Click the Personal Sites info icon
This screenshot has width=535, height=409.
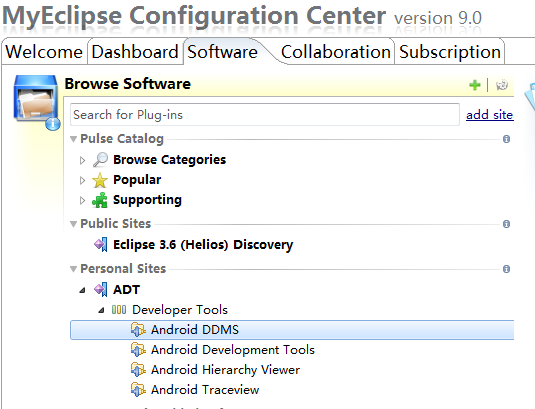pyautogui.click(x=506, y=269)
